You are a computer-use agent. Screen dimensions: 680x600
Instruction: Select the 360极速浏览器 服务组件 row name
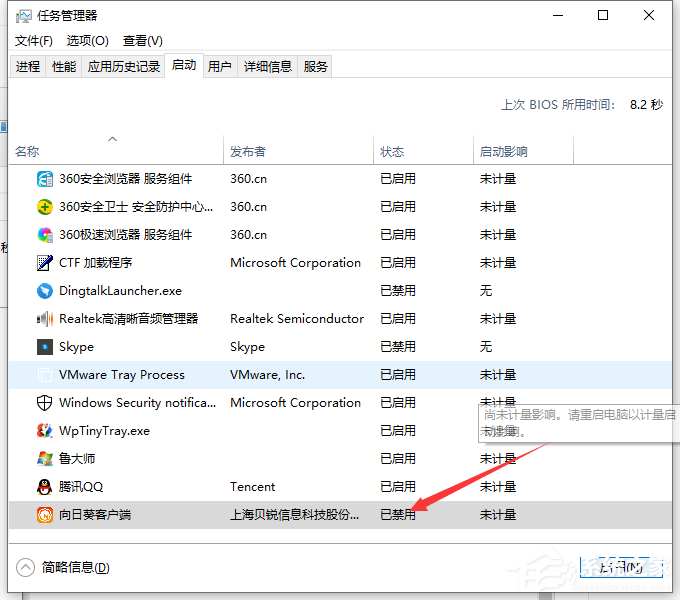click(125, 235)
